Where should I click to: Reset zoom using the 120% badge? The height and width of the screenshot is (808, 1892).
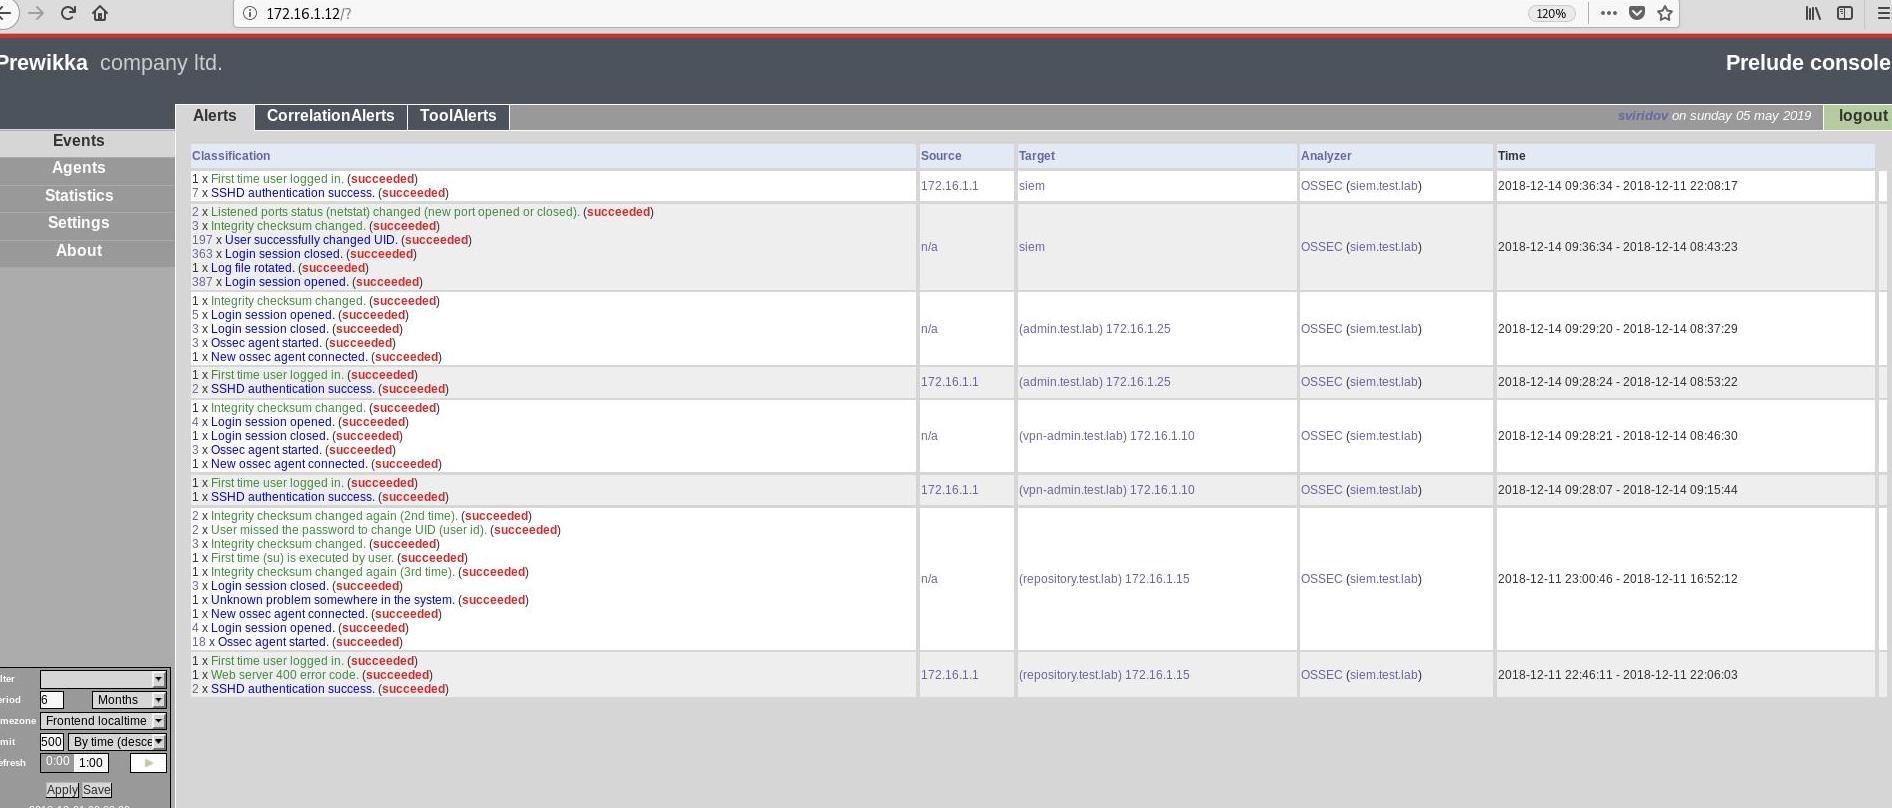pos(1551,13)
